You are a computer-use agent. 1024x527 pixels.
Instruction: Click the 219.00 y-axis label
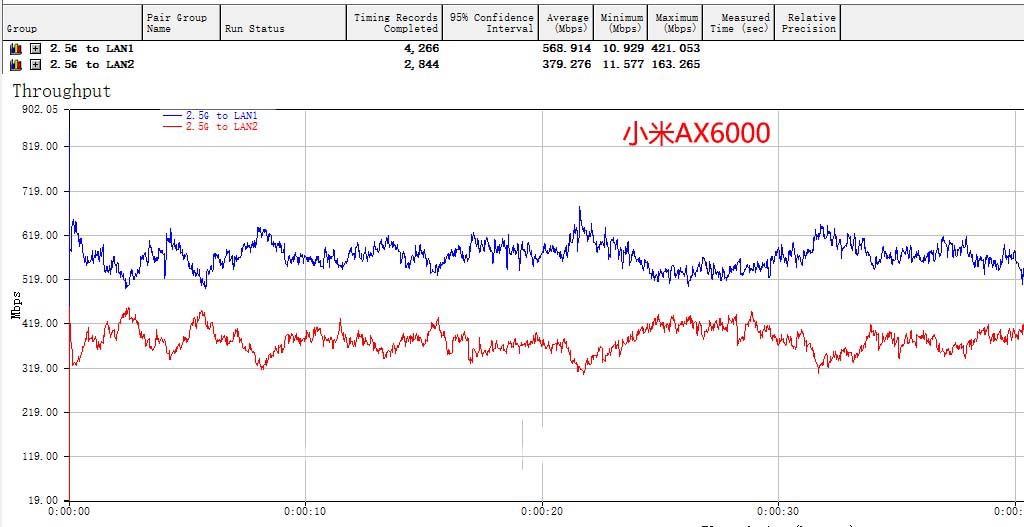pos(40,412)
